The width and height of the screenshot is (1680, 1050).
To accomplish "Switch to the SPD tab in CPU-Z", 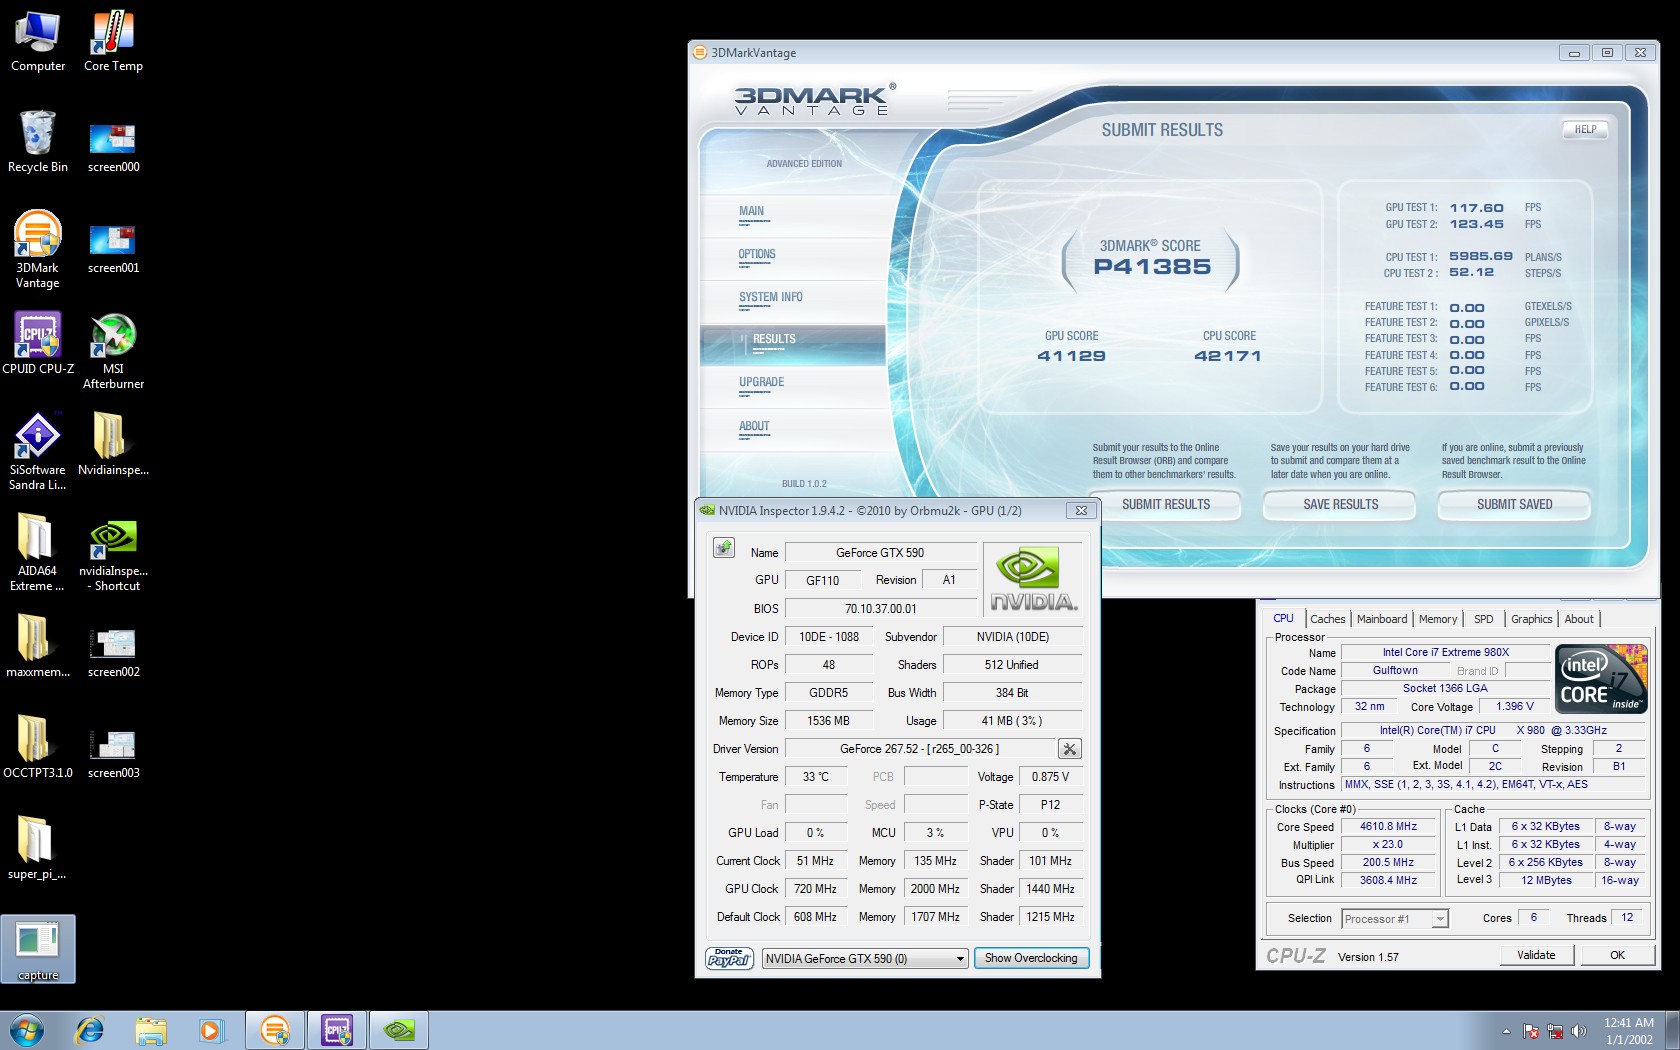I will tap(1484, 619).
